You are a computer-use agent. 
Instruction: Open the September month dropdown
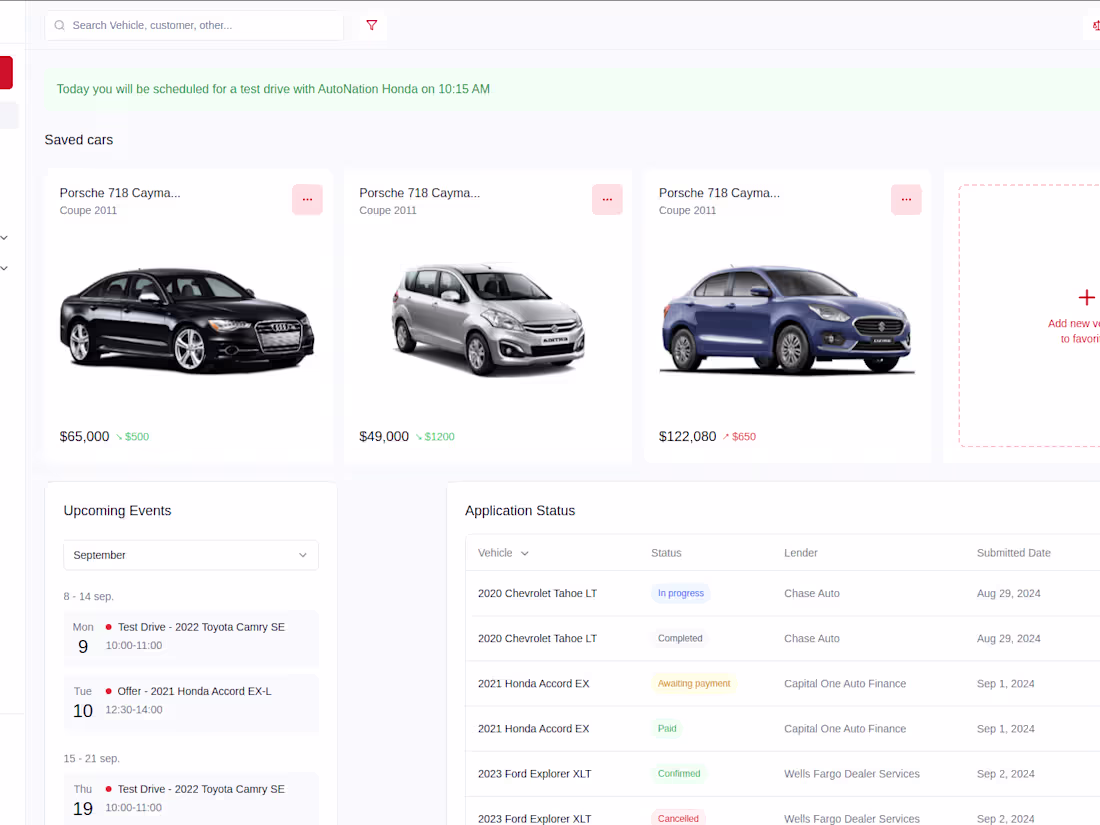coord(190,555)
